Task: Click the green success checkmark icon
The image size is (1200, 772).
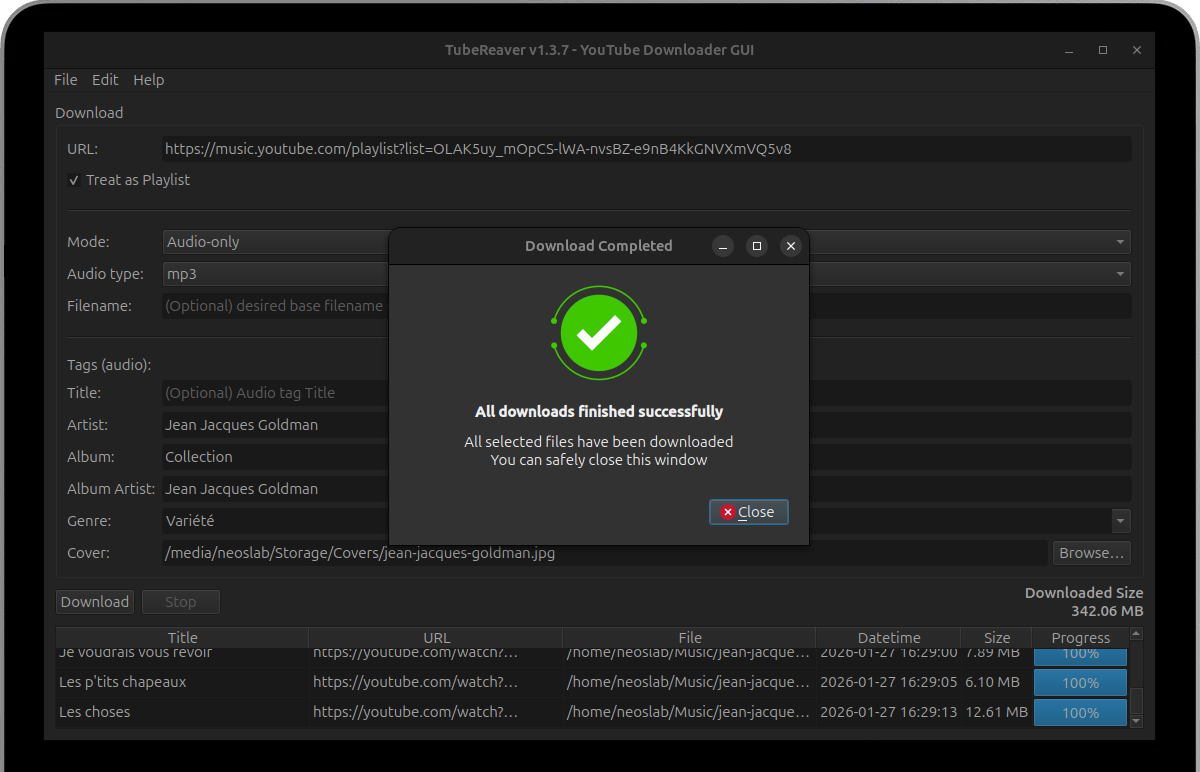Action: [599, 332]
